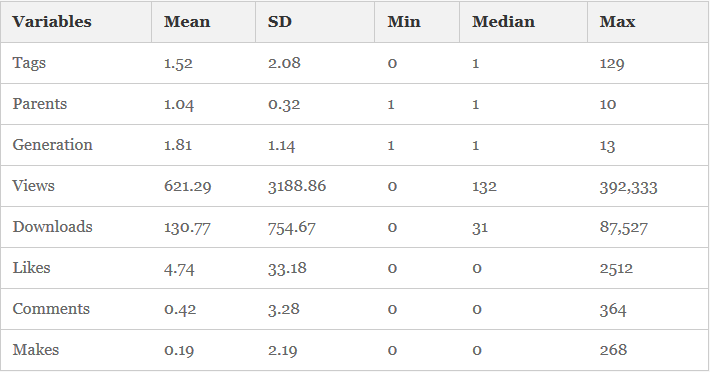This screenshot has height=372, width=710.
Task: Click the Tags row label
Action: pos(29,63)
